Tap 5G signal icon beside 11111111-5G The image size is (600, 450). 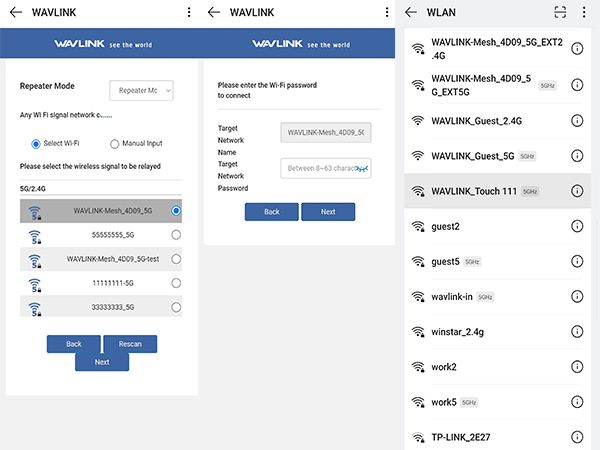pos(35,285)
